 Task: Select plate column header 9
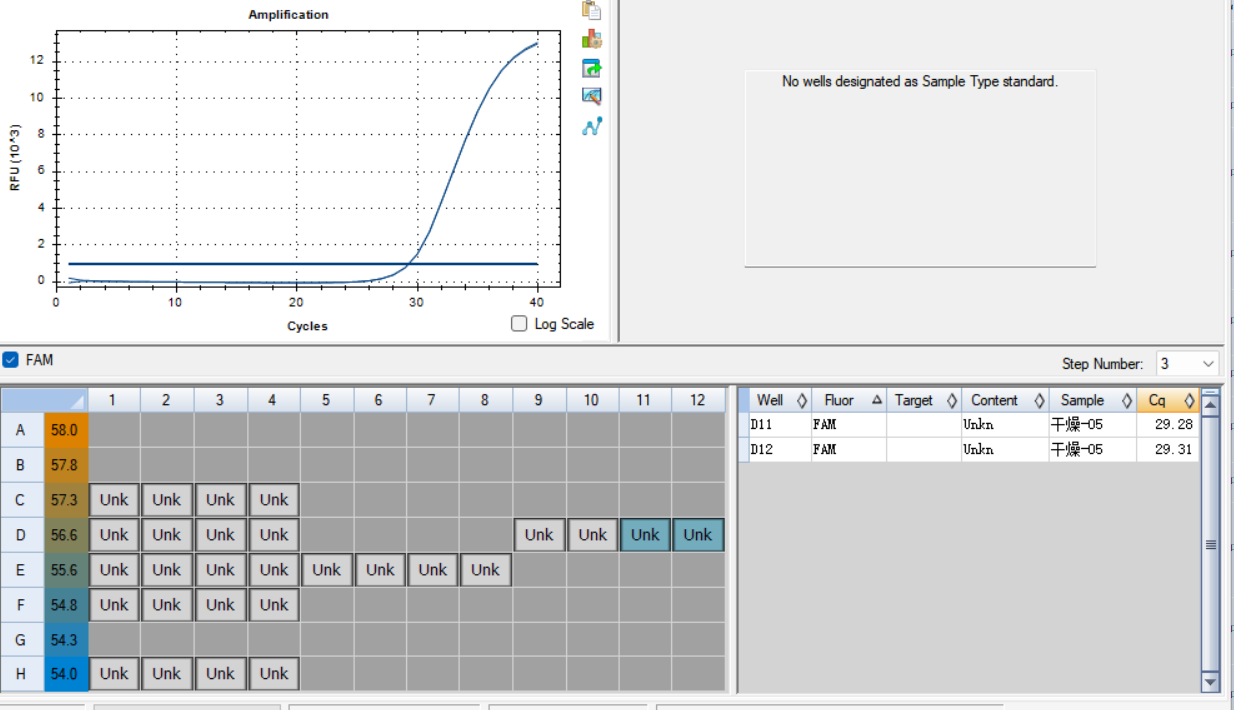pos(539,400)
